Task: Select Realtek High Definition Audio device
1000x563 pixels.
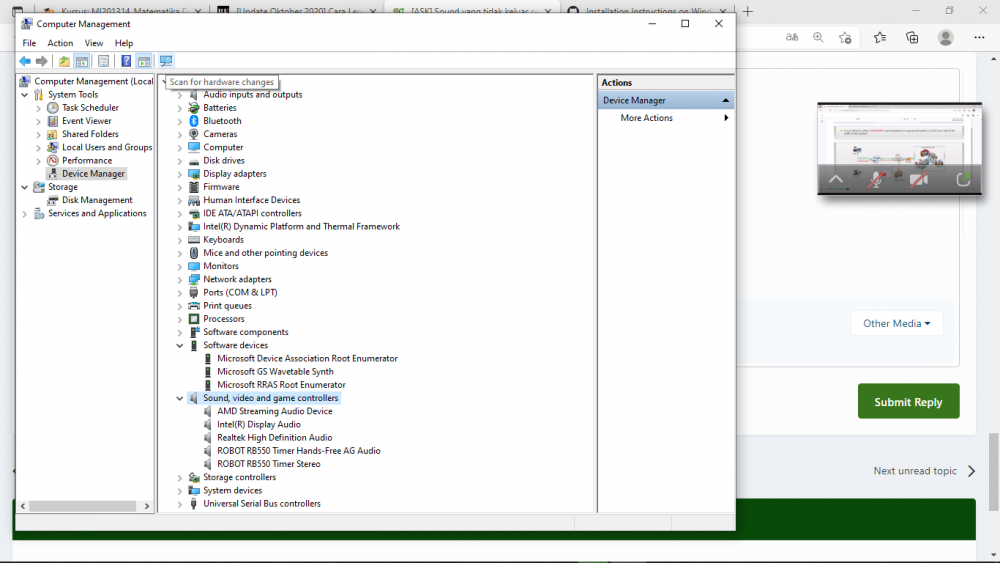Action: pos(274,438)
